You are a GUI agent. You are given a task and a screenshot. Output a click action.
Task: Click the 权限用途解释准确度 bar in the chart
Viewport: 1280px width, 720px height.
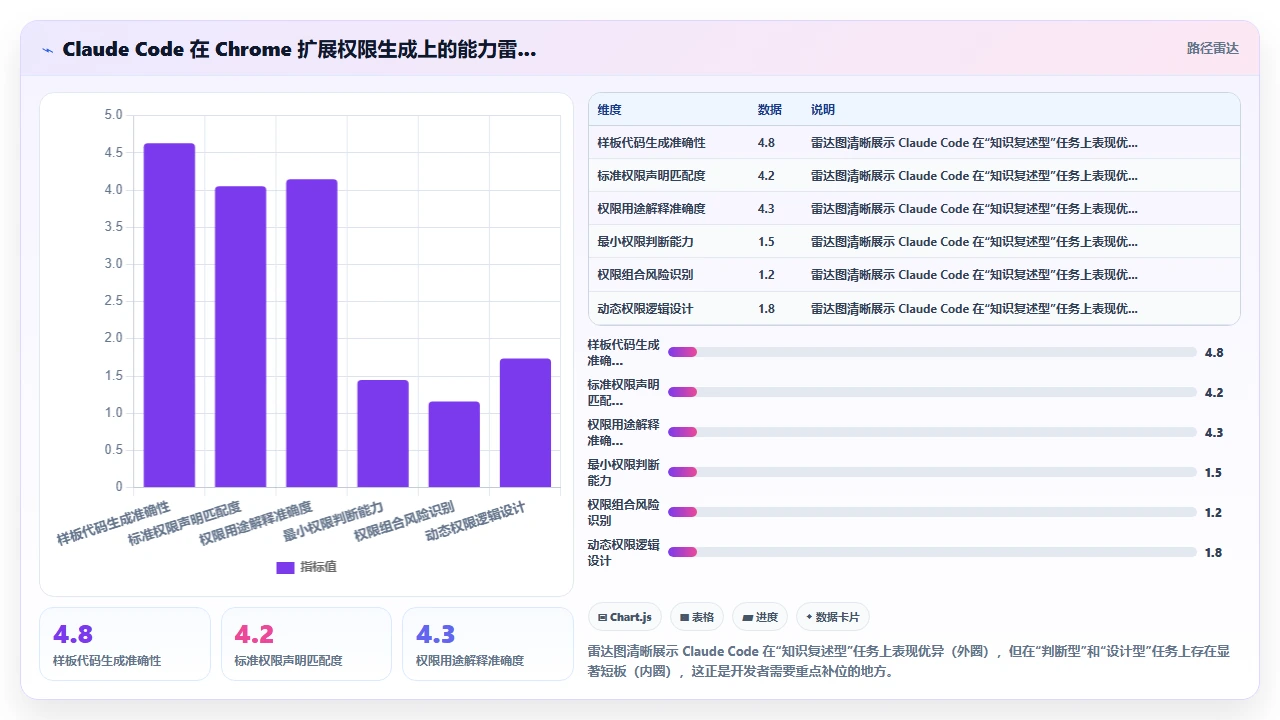coord(312,333)
